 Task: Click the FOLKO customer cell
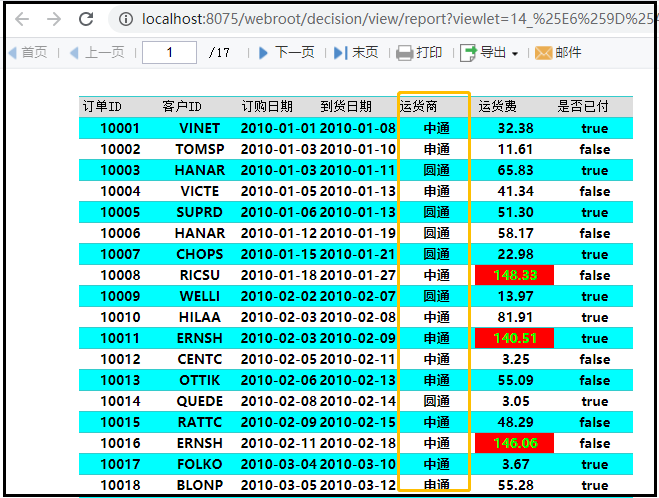(x=200, y=464)
